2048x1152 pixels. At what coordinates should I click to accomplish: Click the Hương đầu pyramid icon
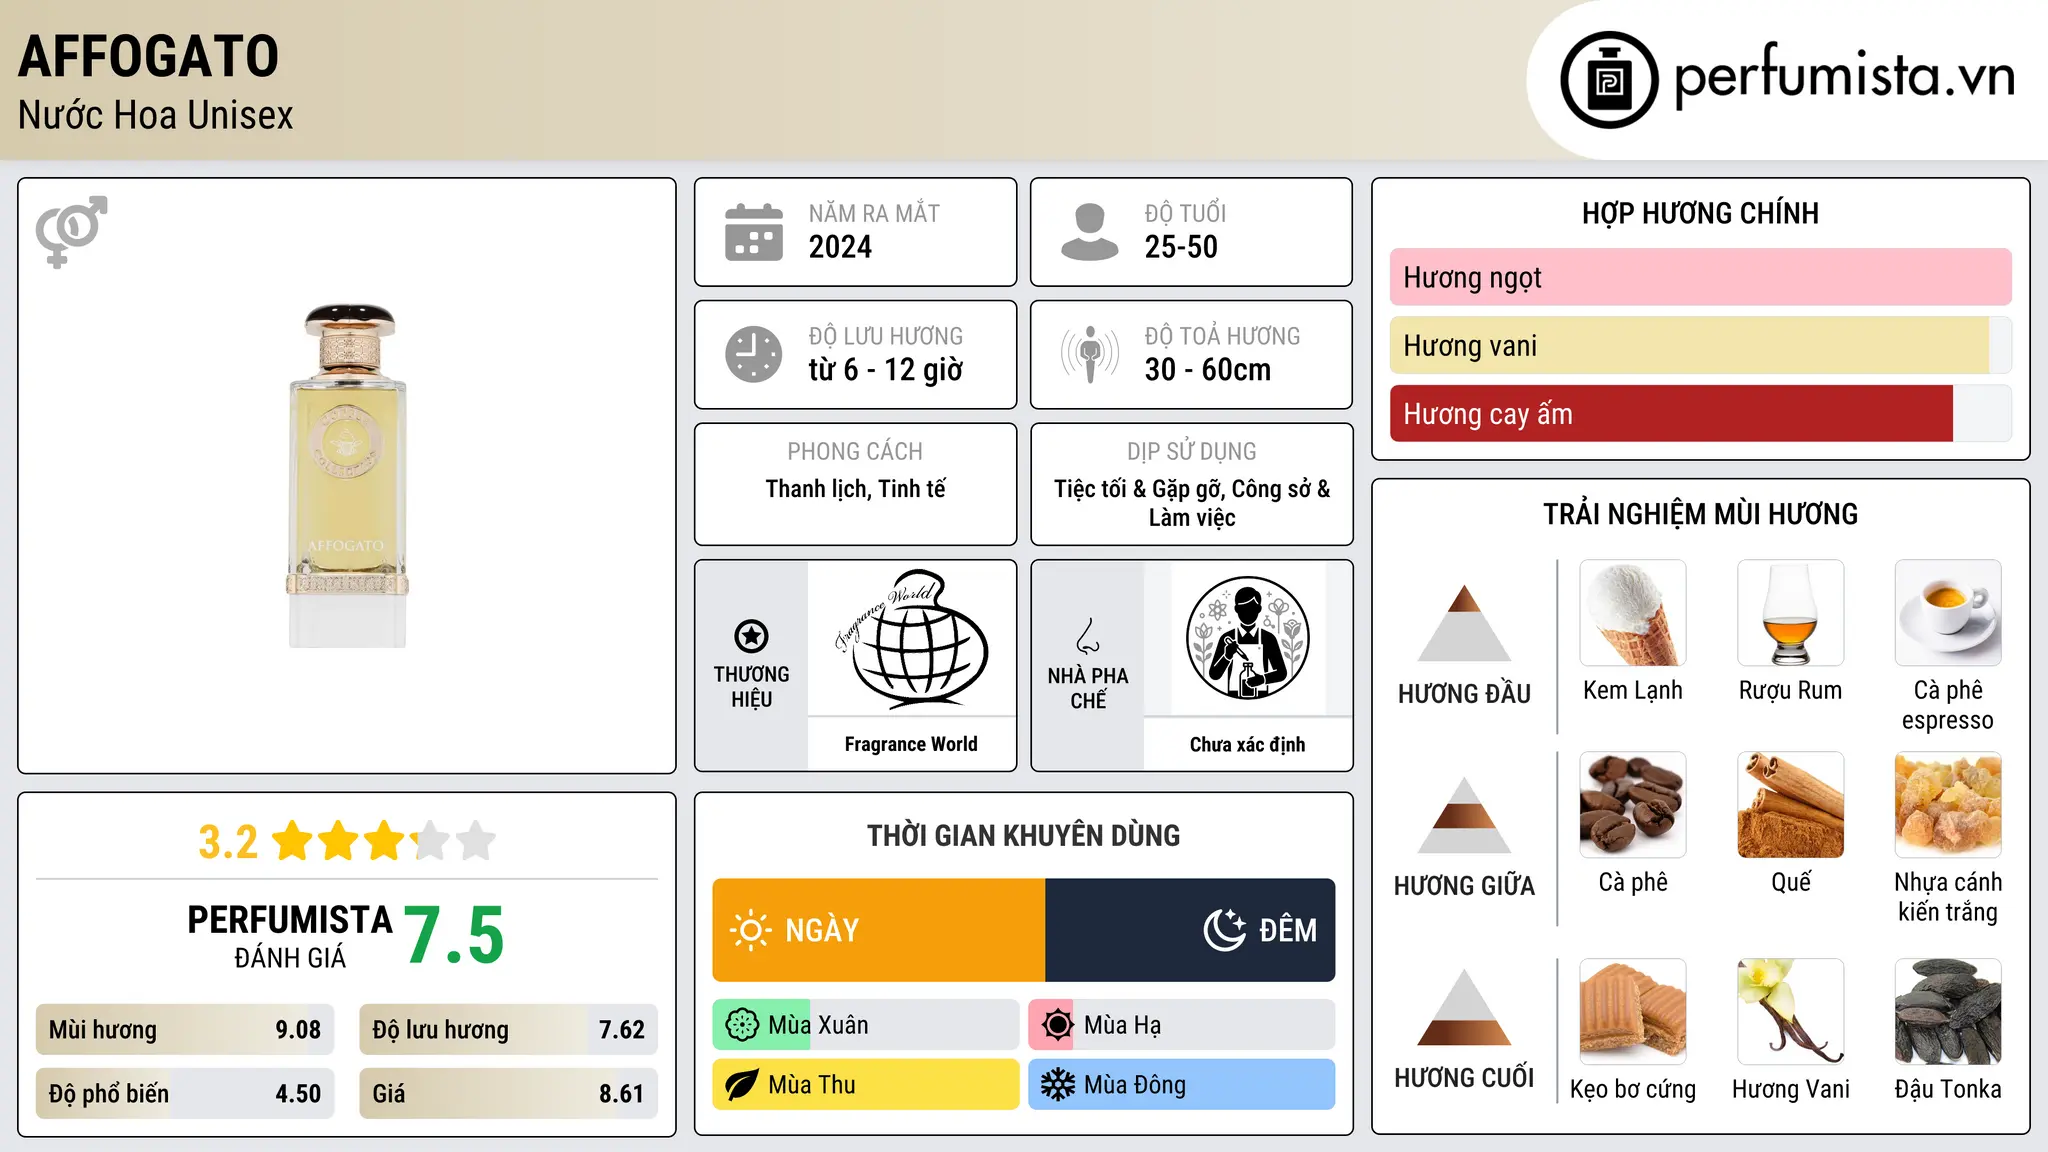point(1464,623)
